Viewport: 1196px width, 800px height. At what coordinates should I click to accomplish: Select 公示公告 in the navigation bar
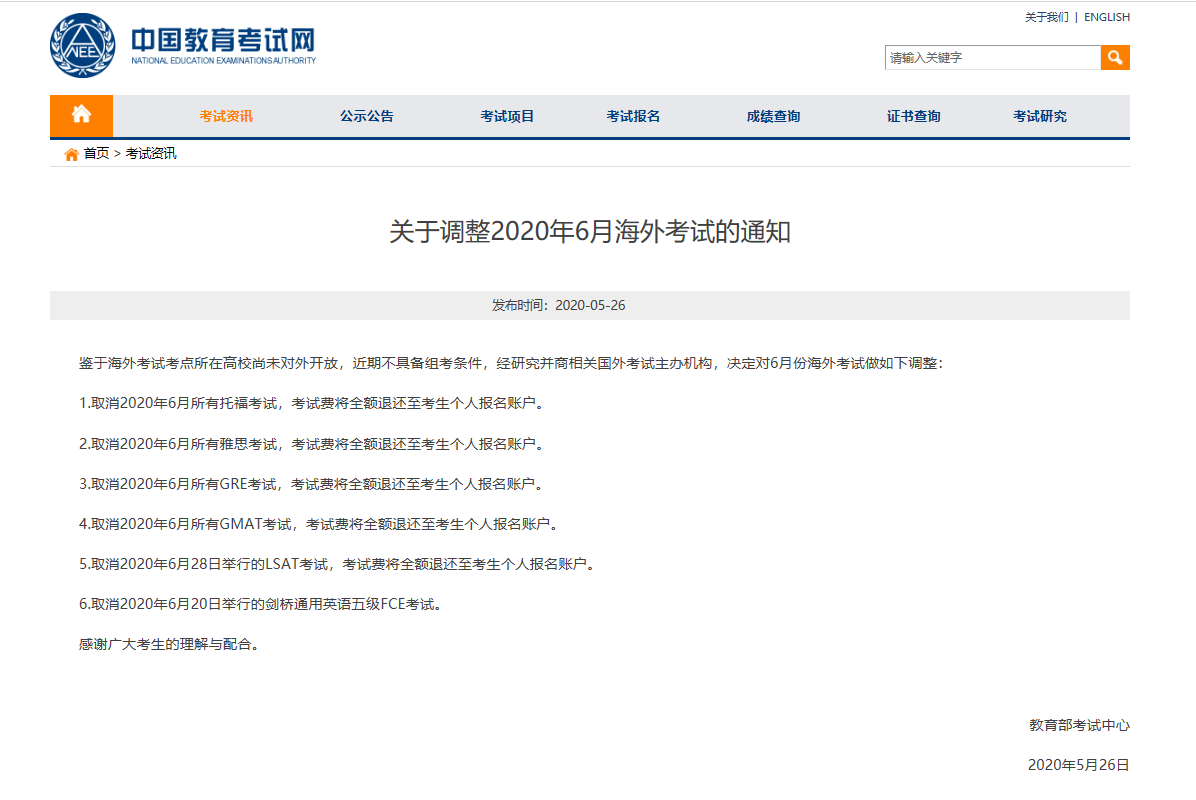click(366, 116)
